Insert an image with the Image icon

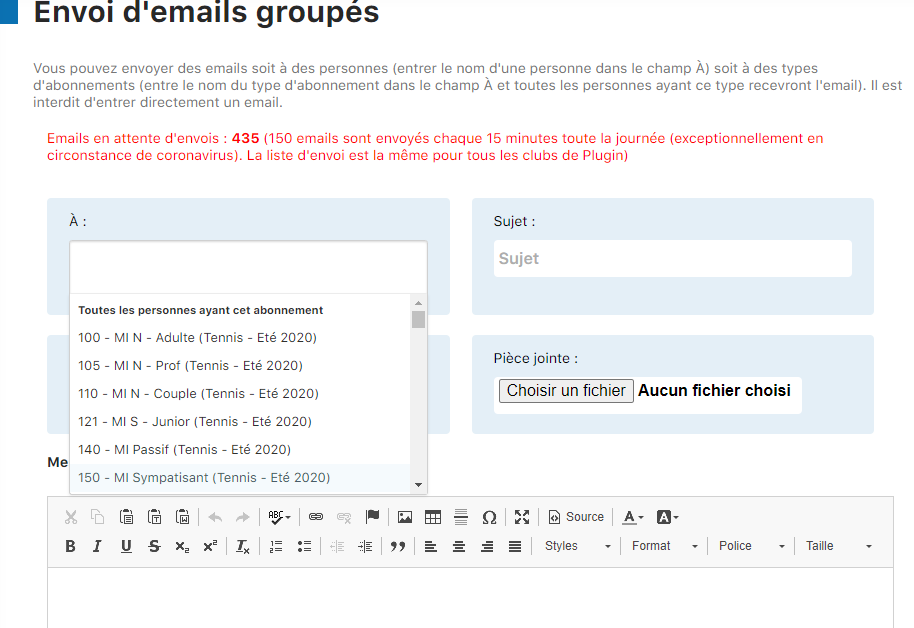[x=405, y=517]
